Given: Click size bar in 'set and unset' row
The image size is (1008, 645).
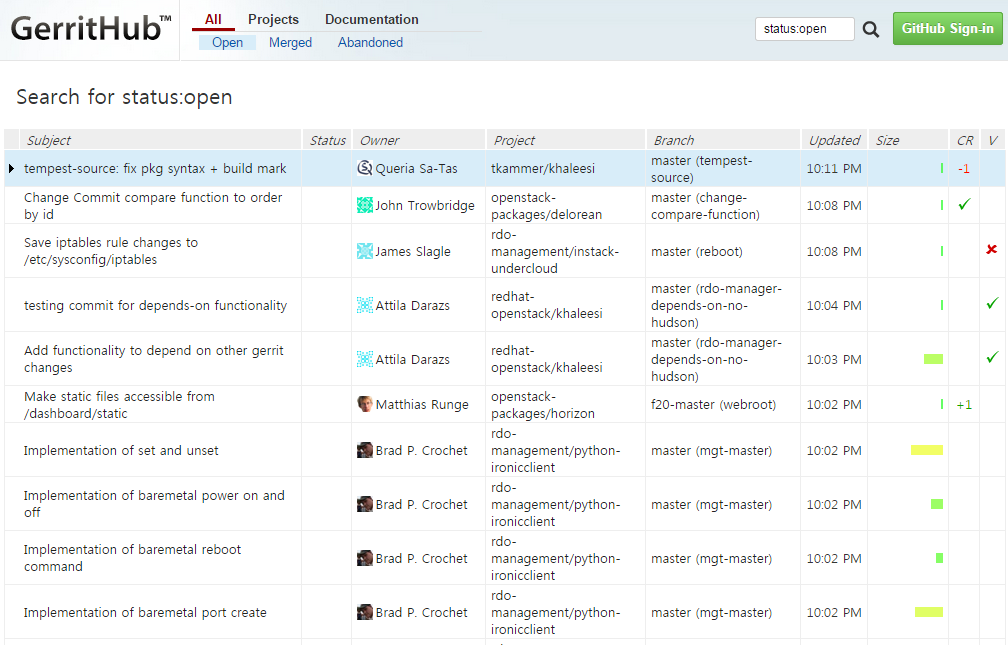Looking at the screenshot, I should 927,450.
